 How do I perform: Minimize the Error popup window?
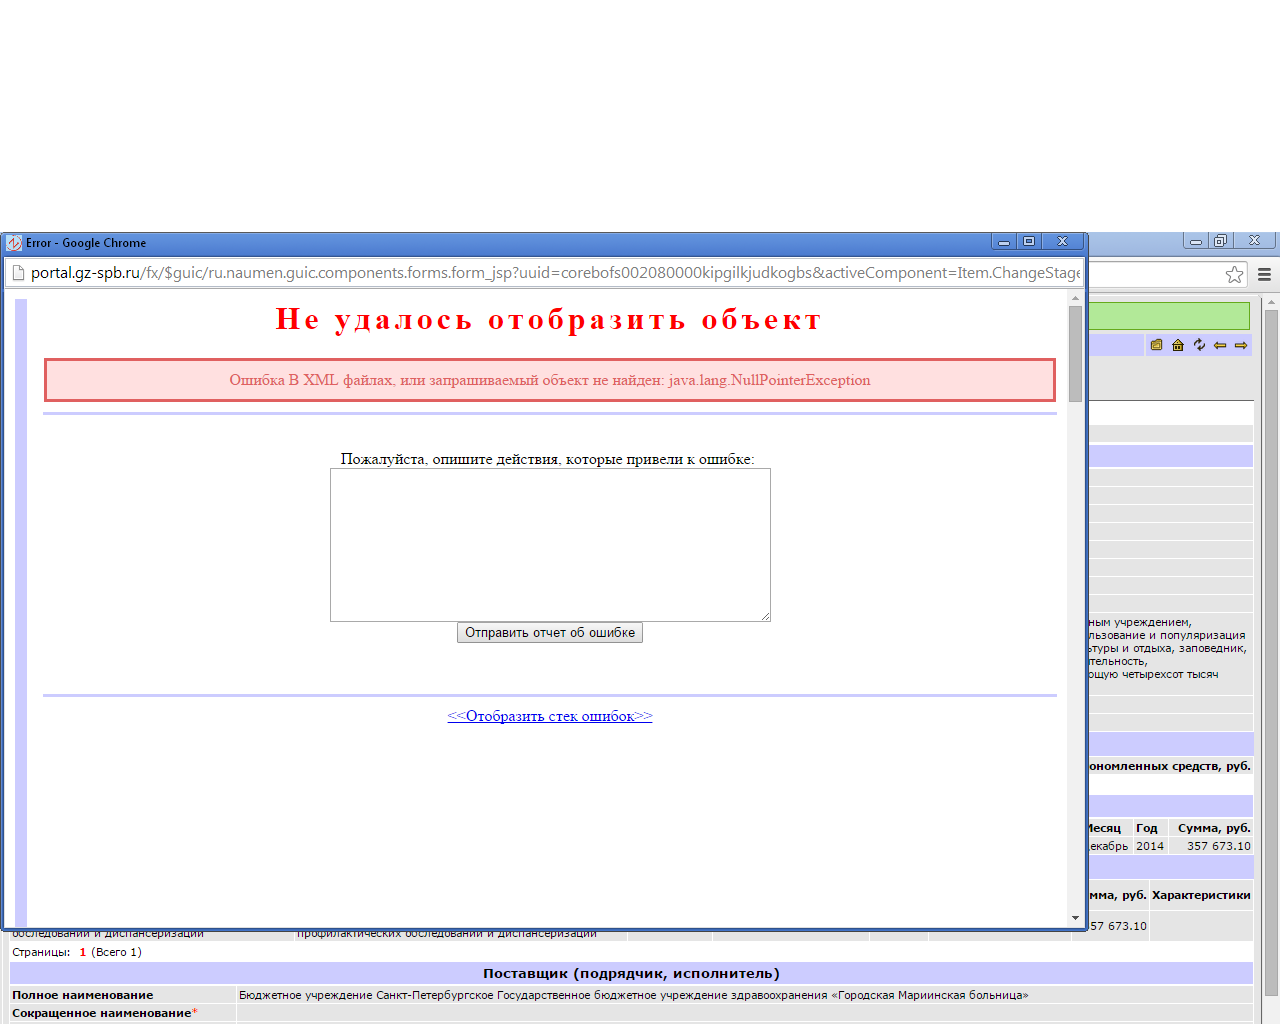tap(1004, 242)
